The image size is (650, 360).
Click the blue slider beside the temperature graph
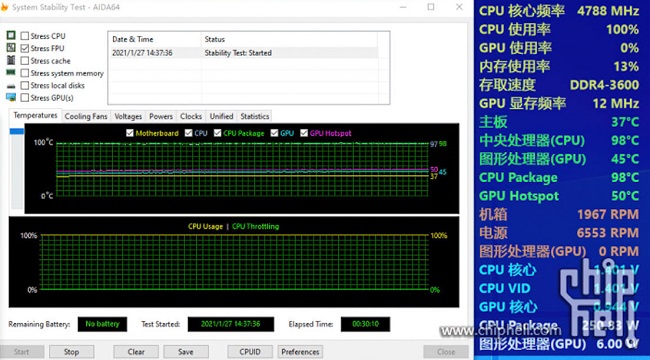coord(17,131)
